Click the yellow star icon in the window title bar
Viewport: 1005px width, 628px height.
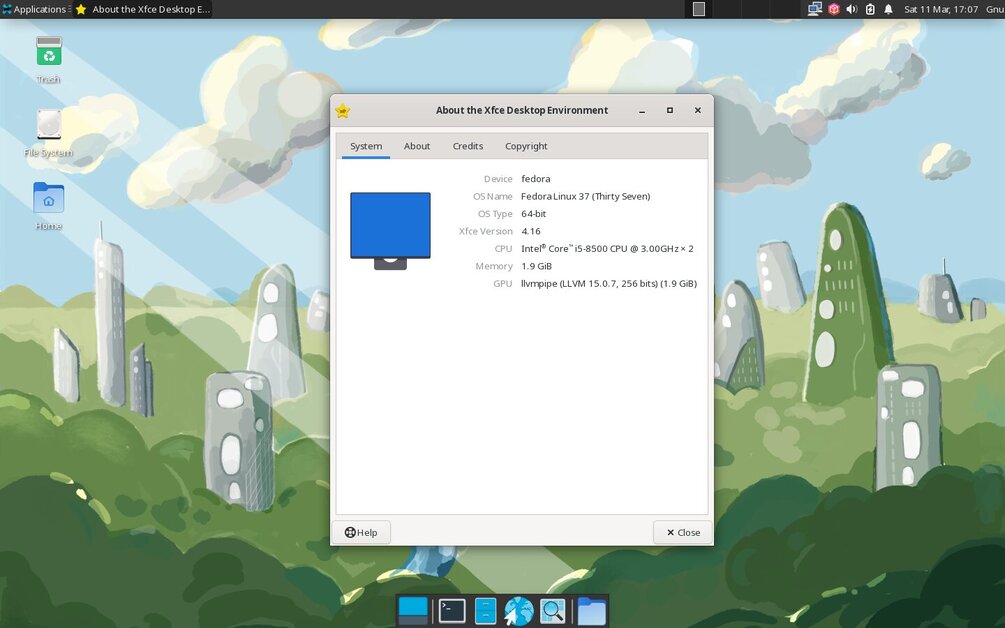tap(343, 110)
